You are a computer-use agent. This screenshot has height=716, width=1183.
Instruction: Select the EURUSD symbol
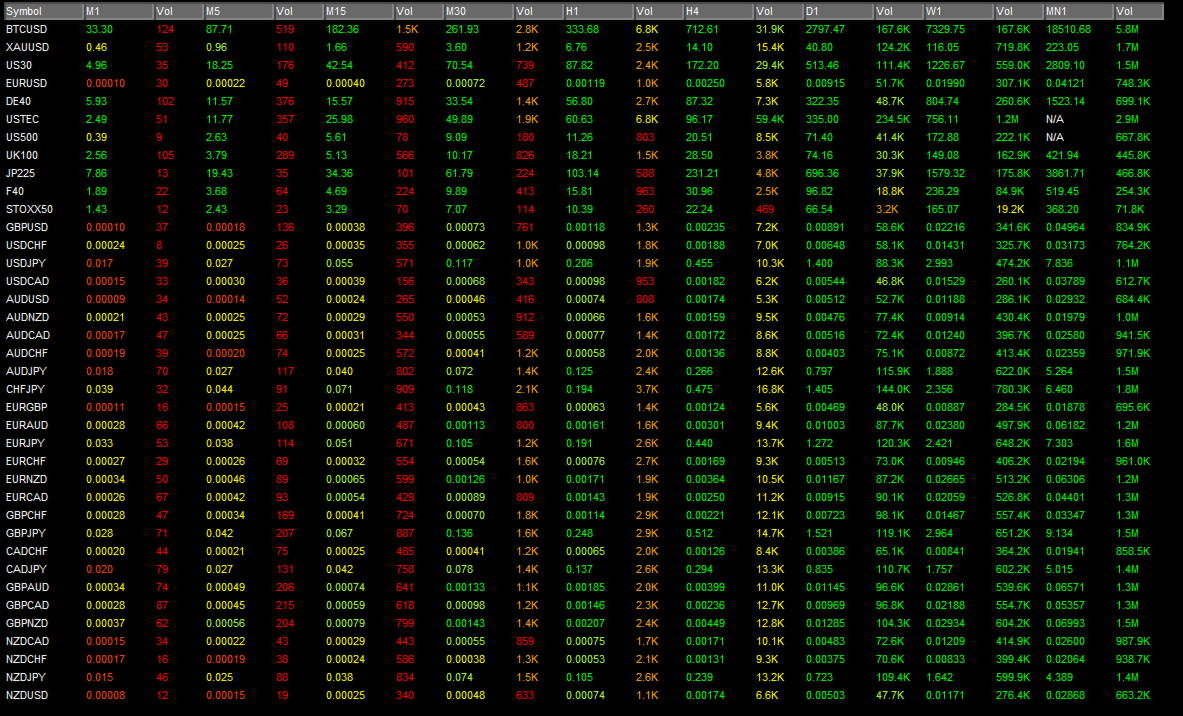pos(26,84)
